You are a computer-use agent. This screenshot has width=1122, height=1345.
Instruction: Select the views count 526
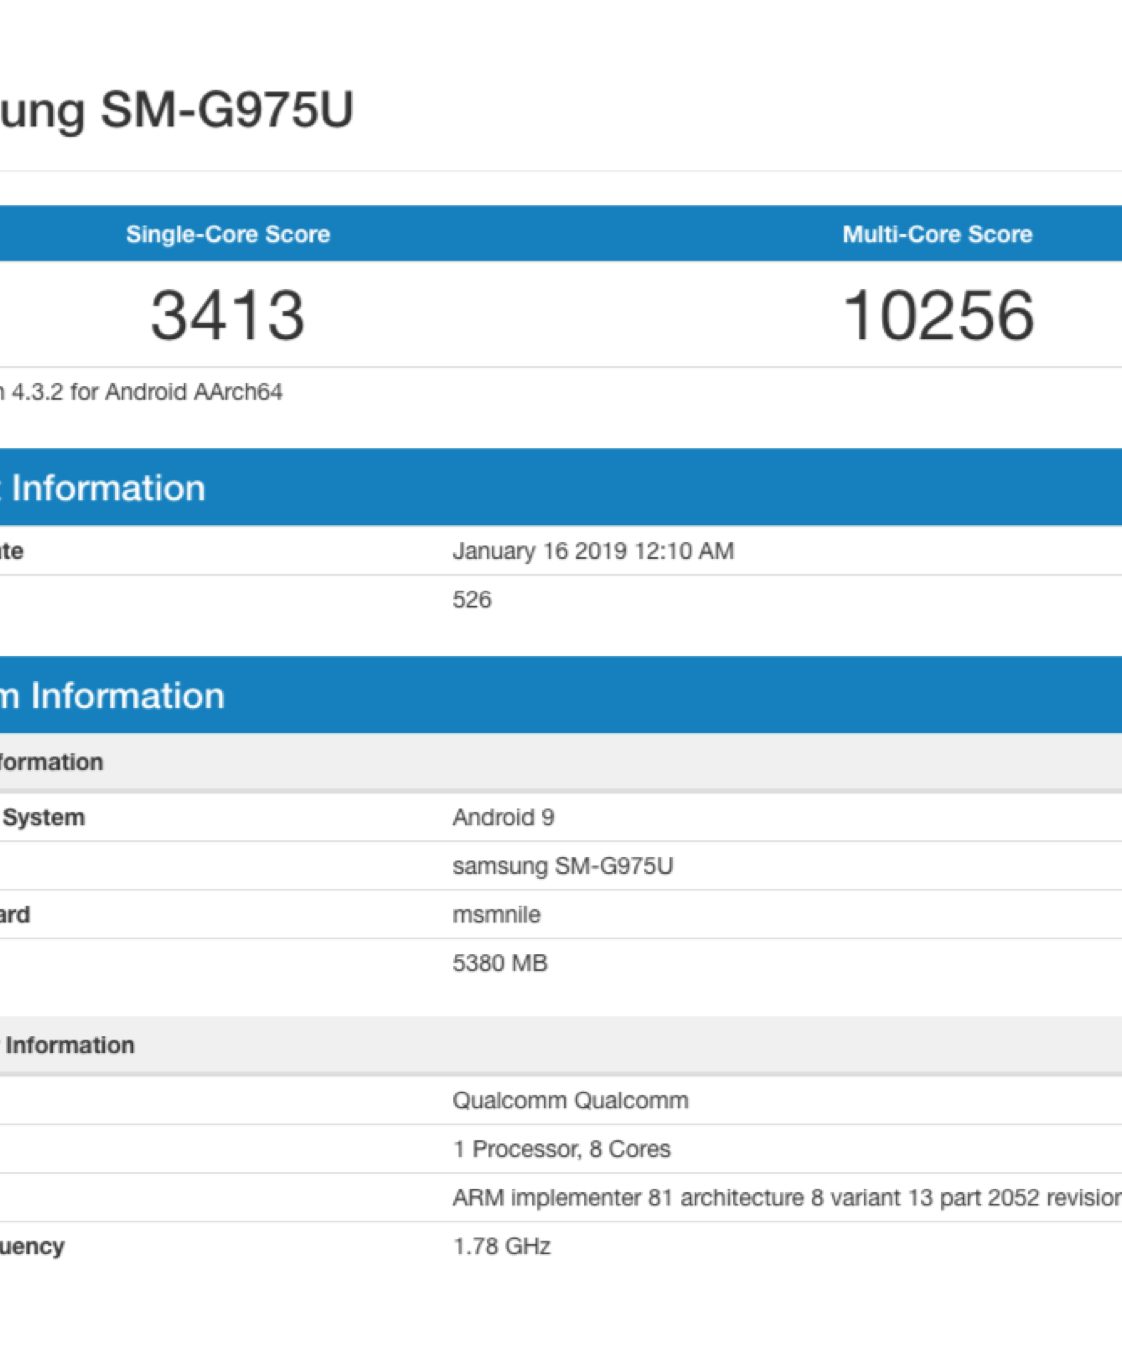pyautogui.click(x=471, y=600)
